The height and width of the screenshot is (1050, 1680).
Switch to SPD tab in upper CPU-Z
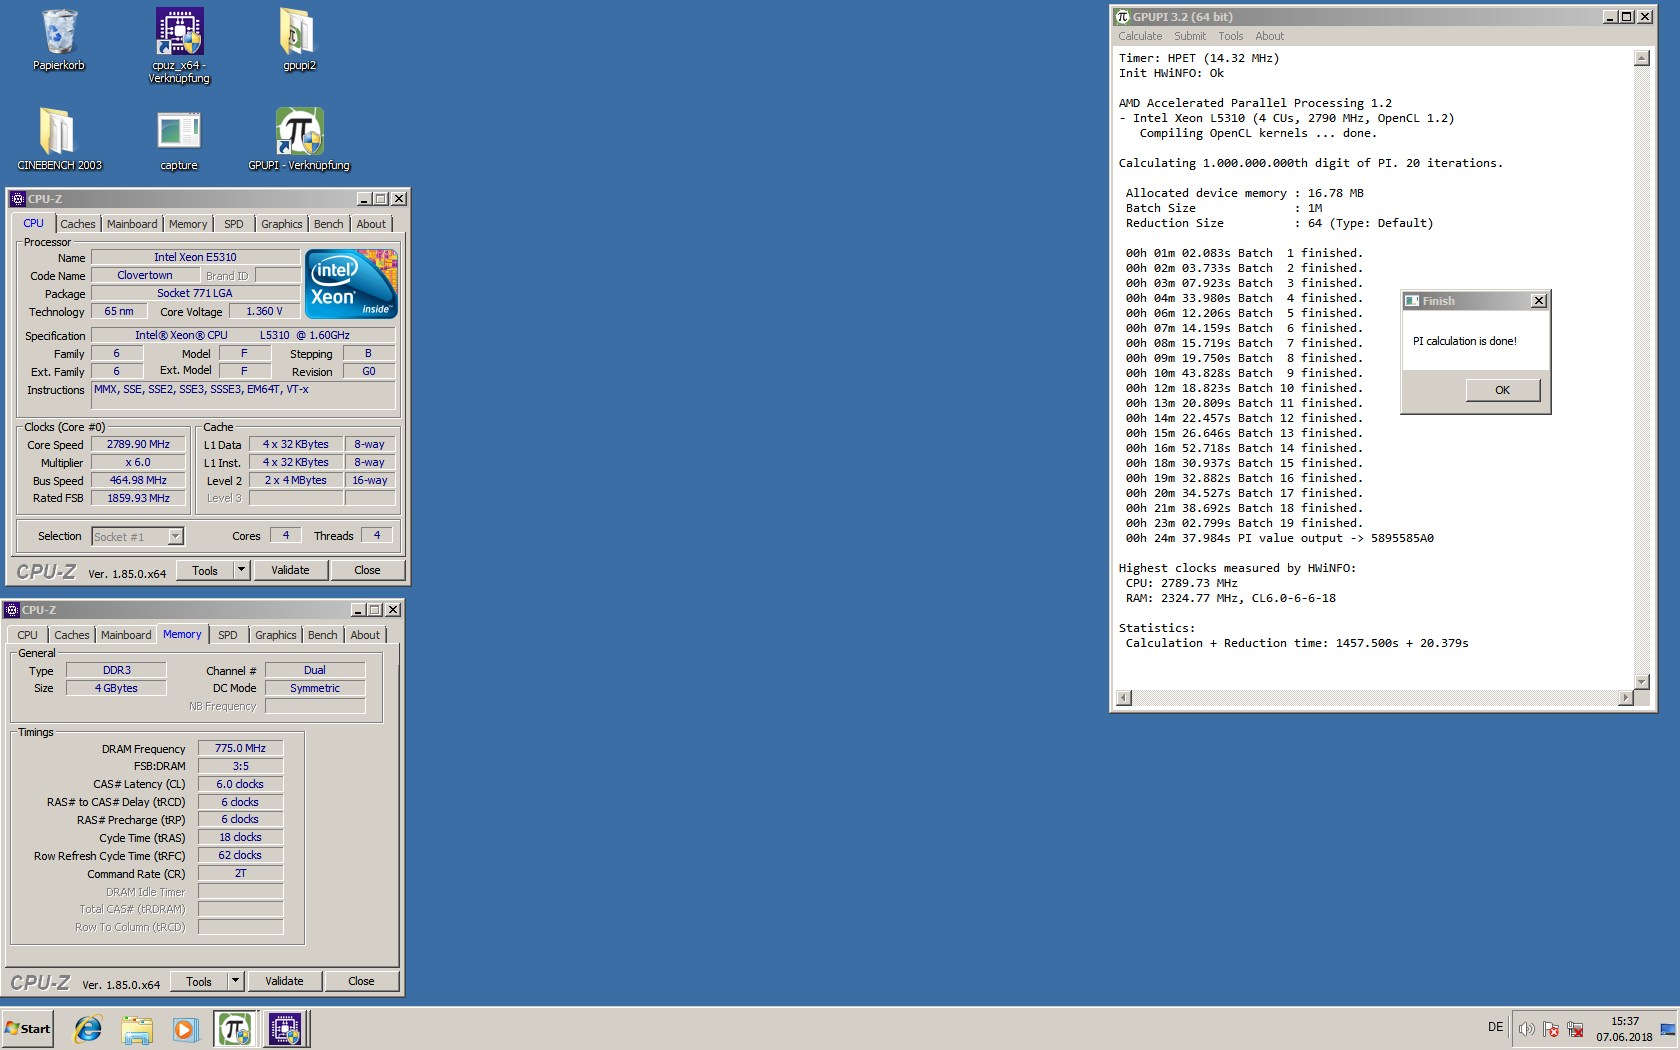click(233, 224)
